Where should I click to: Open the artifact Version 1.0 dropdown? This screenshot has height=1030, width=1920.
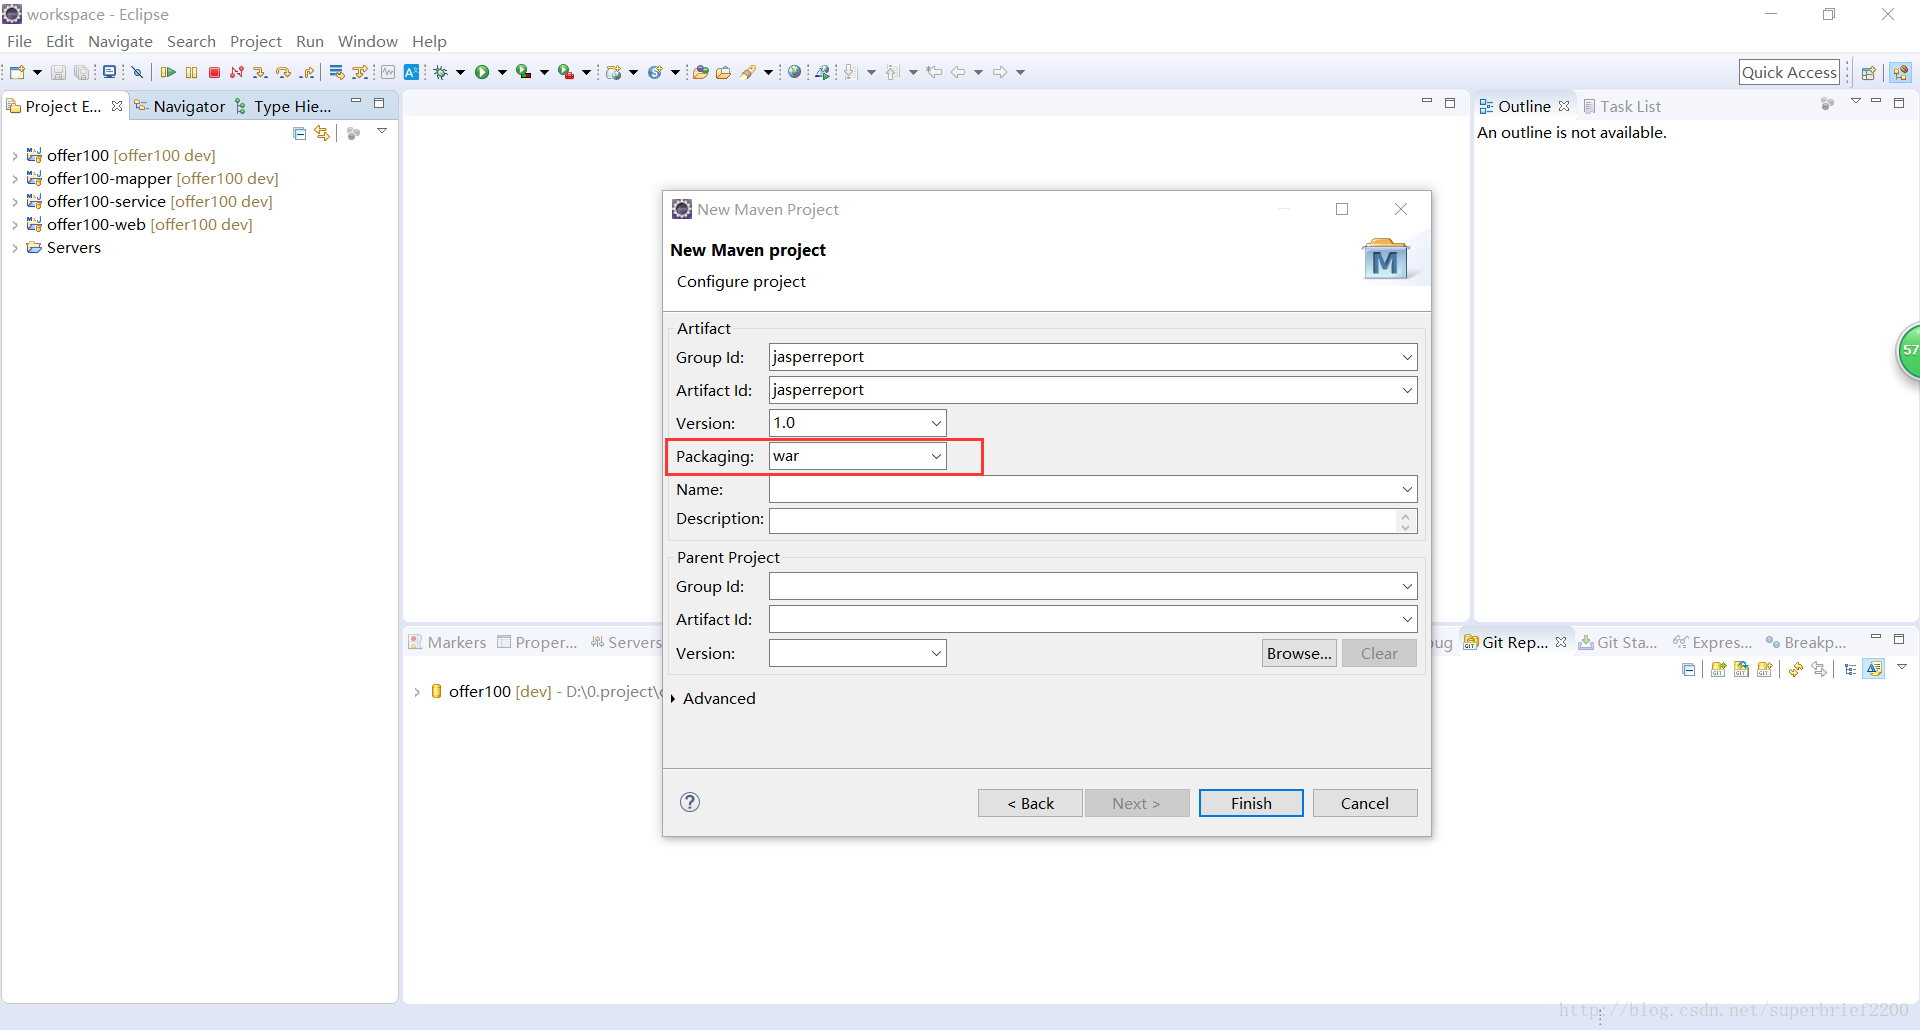(x=936, y=423)
